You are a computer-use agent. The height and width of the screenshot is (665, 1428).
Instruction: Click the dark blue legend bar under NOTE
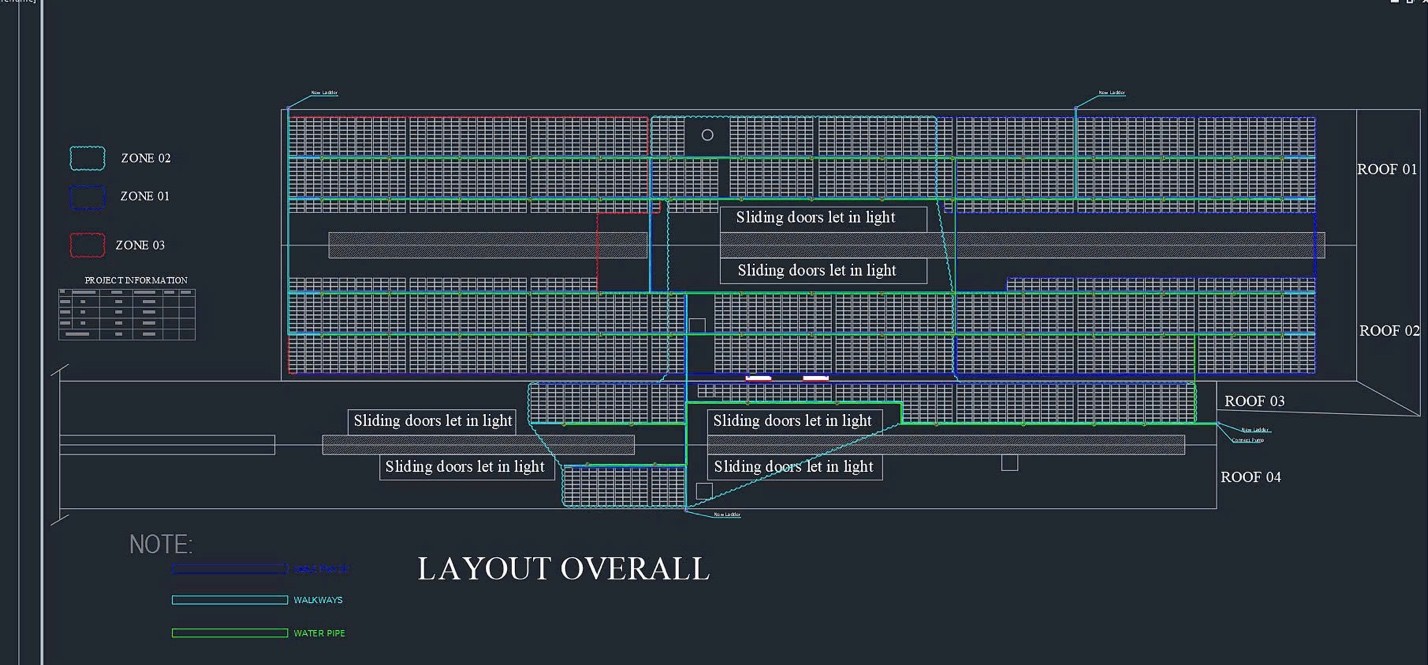click(229, 569)
